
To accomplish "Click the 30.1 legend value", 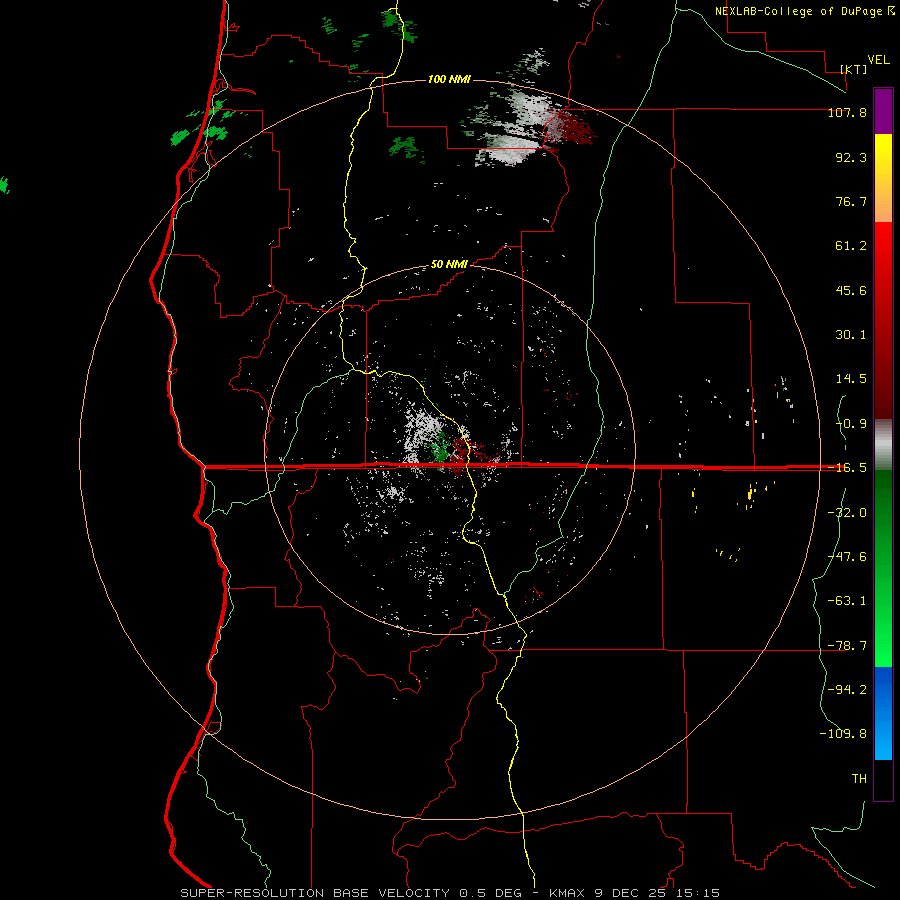I will pyautogui.click(x=851, y=335).
